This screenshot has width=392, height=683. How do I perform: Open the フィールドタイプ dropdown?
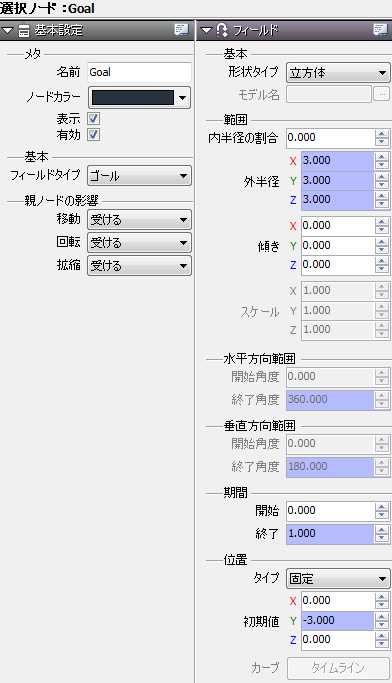(x=139, y=176)
